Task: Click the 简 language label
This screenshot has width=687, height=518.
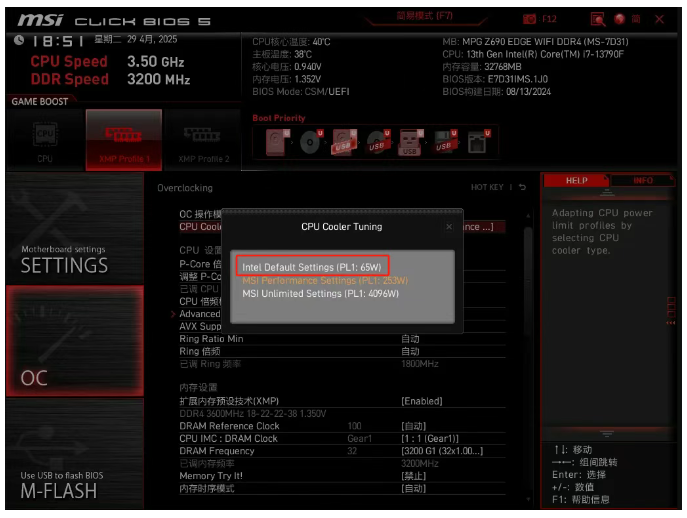Action: click(x=636, y=19)
